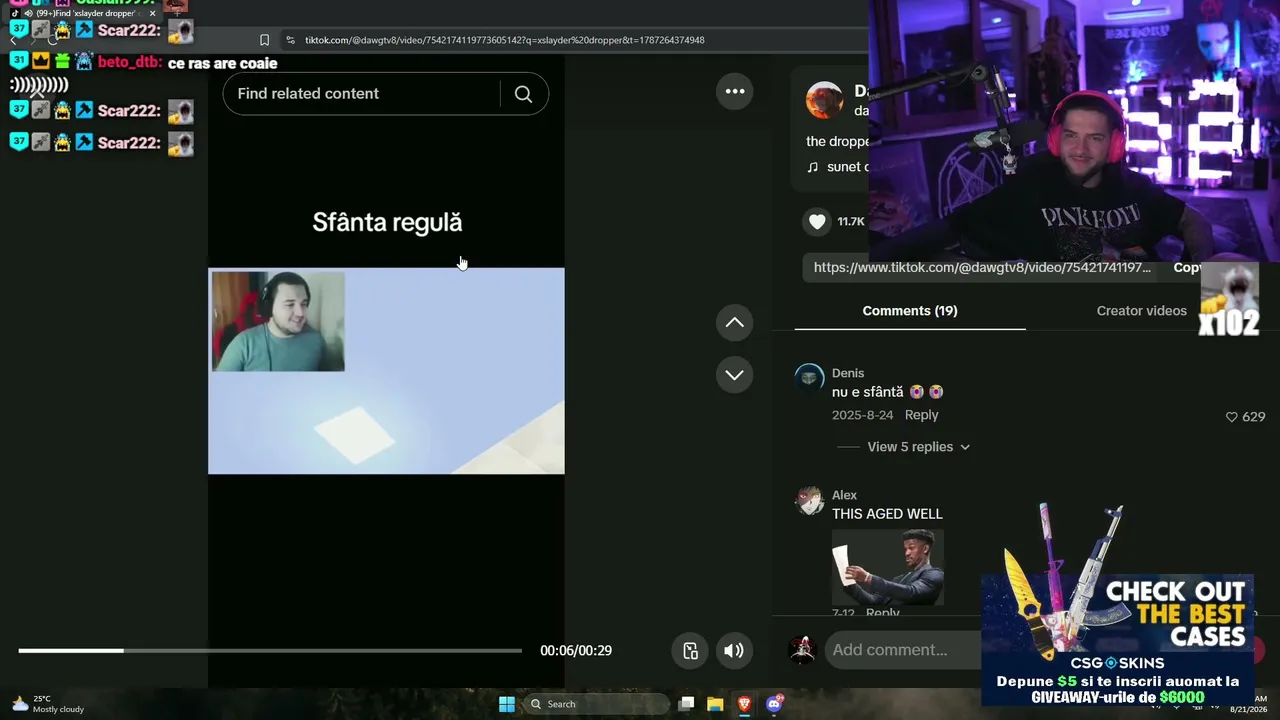The height and width of the screenshot is (720, 1280).
Task: Open the creator's profile avatar
Action: (825, 100)
